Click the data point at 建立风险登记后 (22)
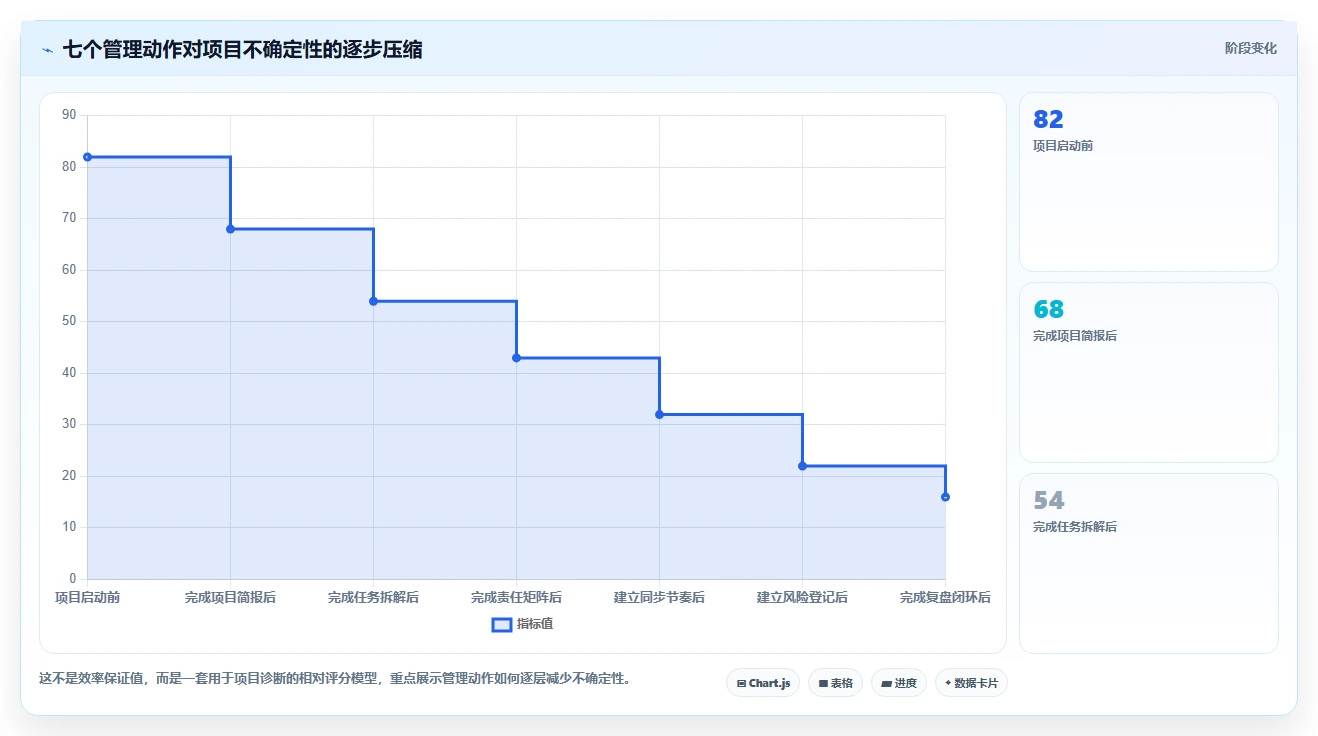1318x736 pixels. coord(802,466)
